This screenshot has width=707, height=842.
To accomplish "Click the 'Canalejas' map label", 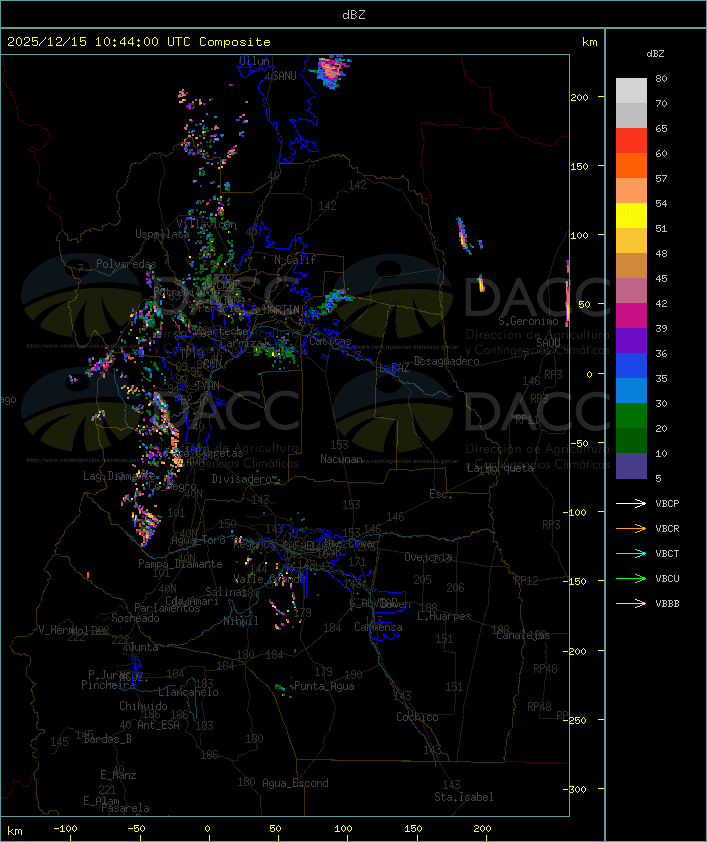I will click(523, 635).
